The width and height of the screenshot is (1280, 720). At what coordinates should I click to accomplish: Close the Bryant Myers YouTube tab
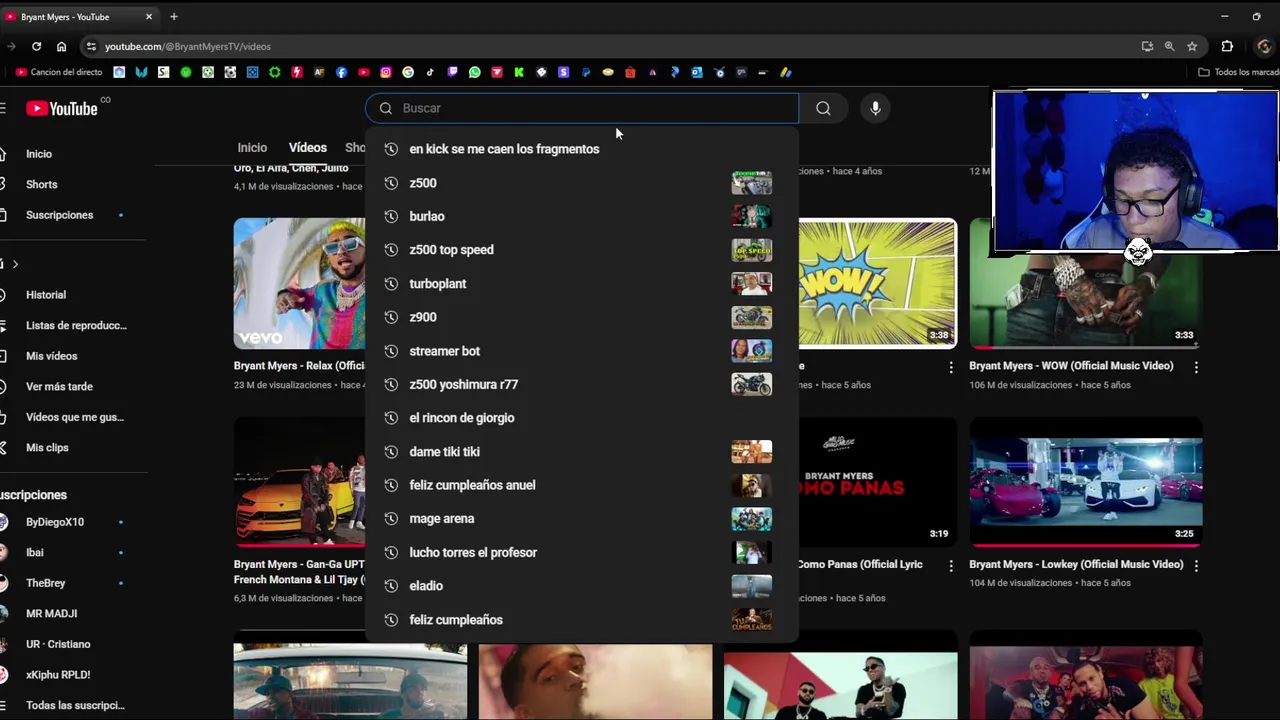pyautogui.click(x=149, y=17)
